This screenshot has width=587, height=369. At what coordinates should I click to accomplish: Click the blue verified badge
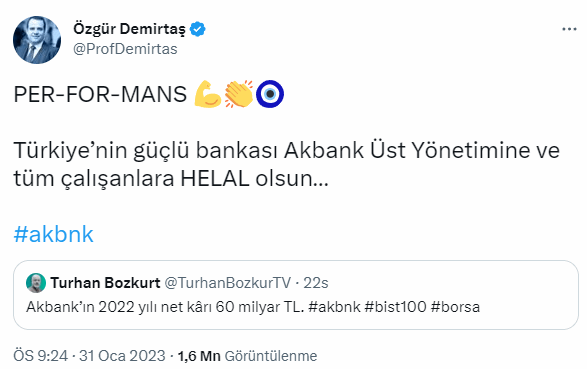[x=197, y=29]
